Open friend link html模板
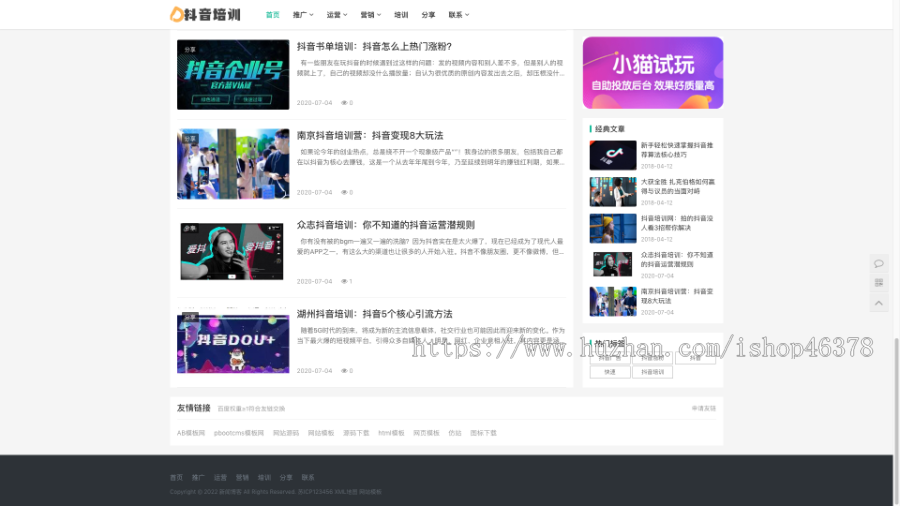The height and width of the screenshot is (506, 900). pos(391,433)
